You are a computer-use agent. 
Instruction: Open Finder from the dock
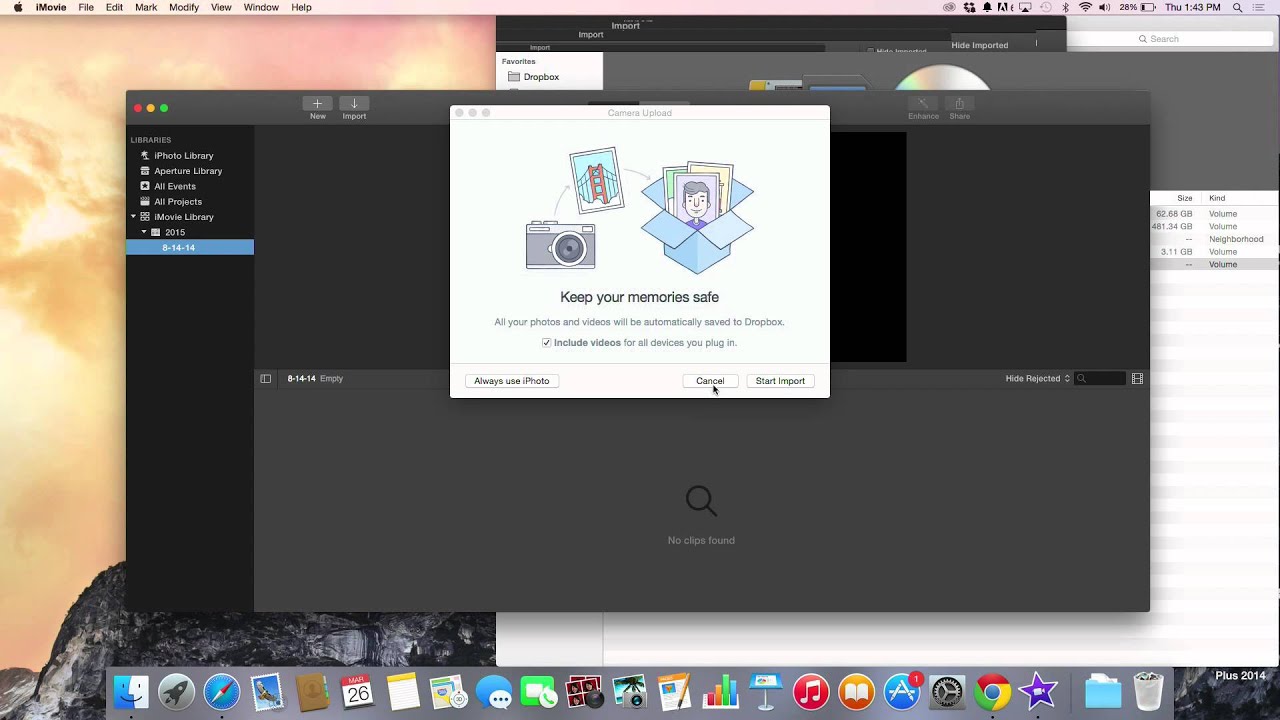click(x=131, y=692)
